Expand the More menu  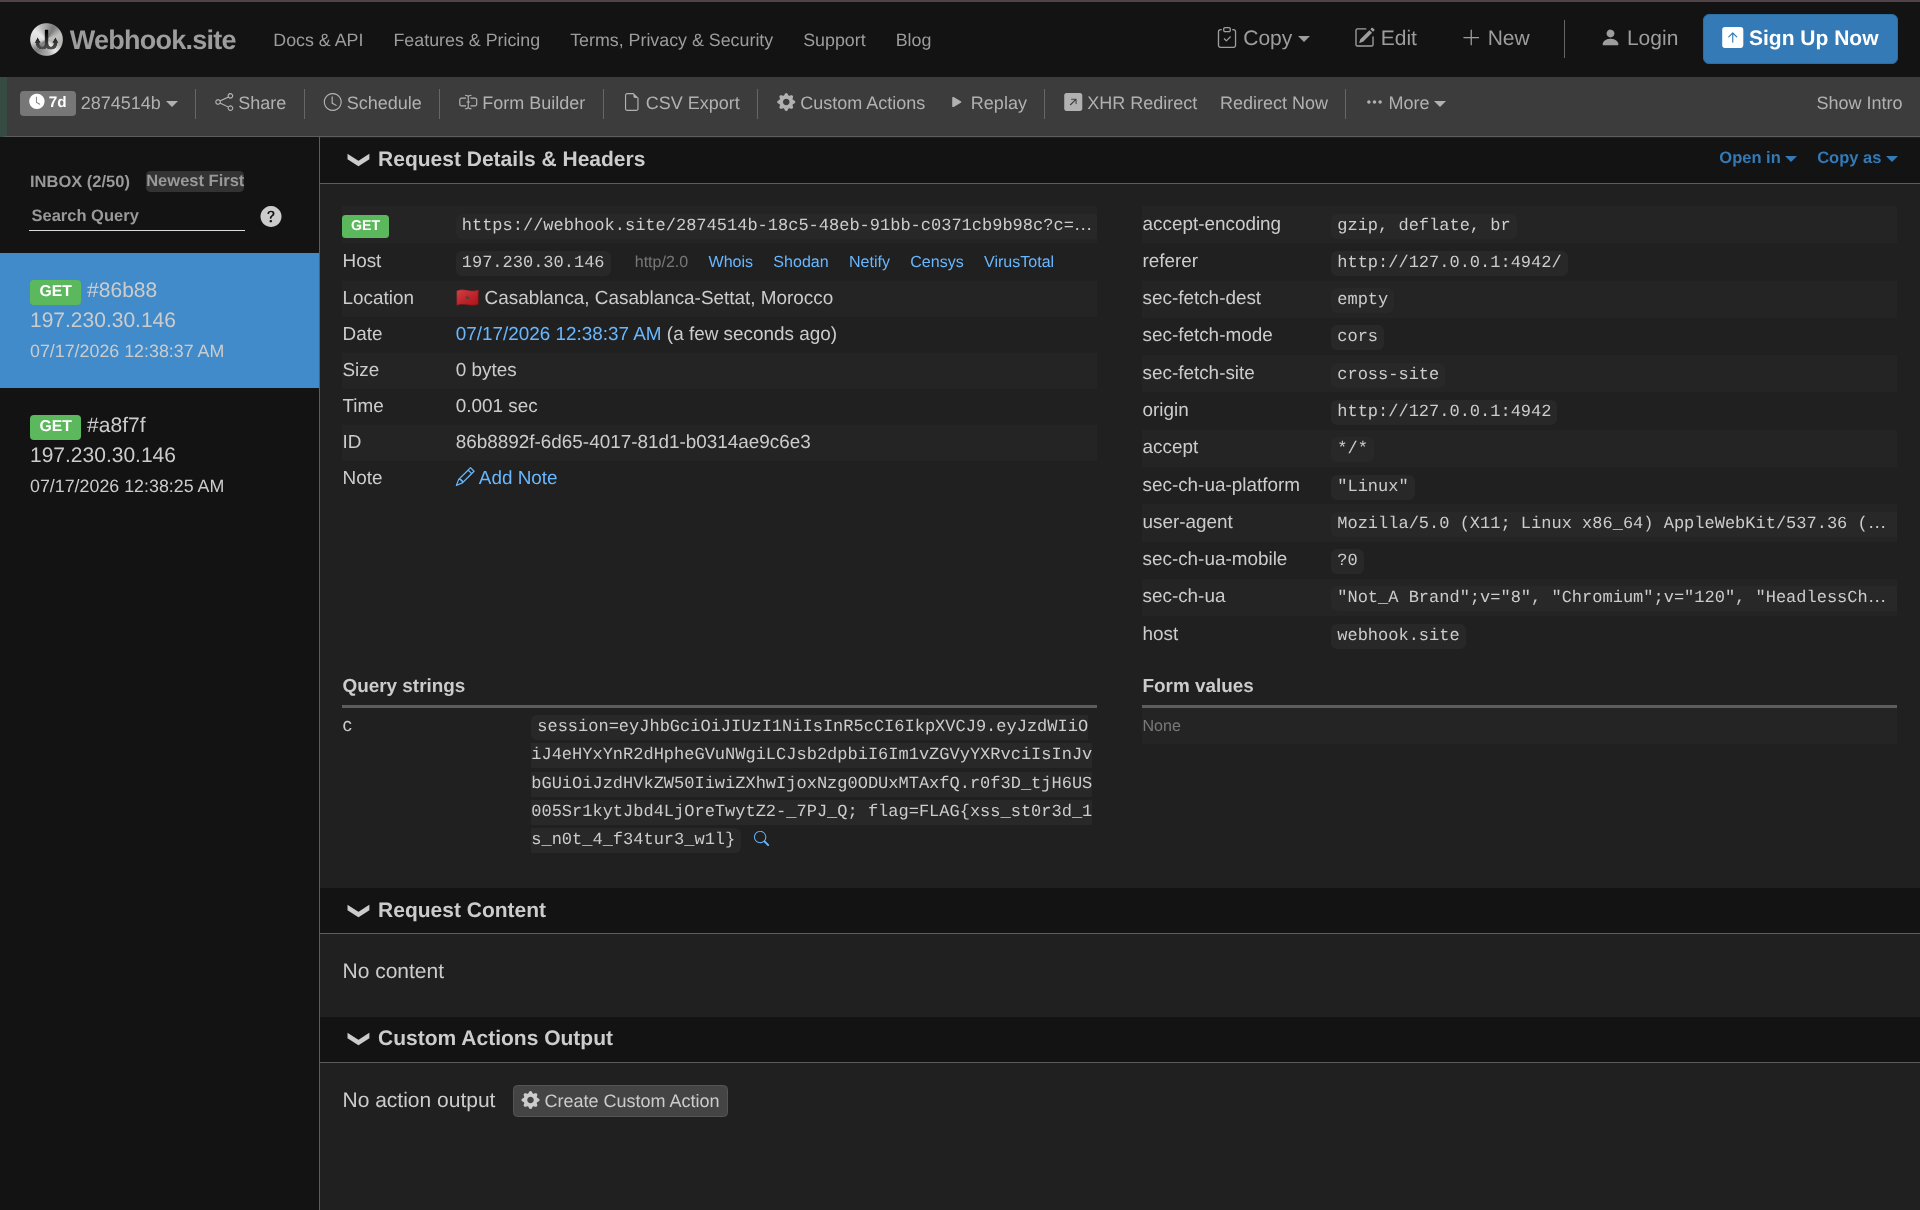click(1405, 103)
